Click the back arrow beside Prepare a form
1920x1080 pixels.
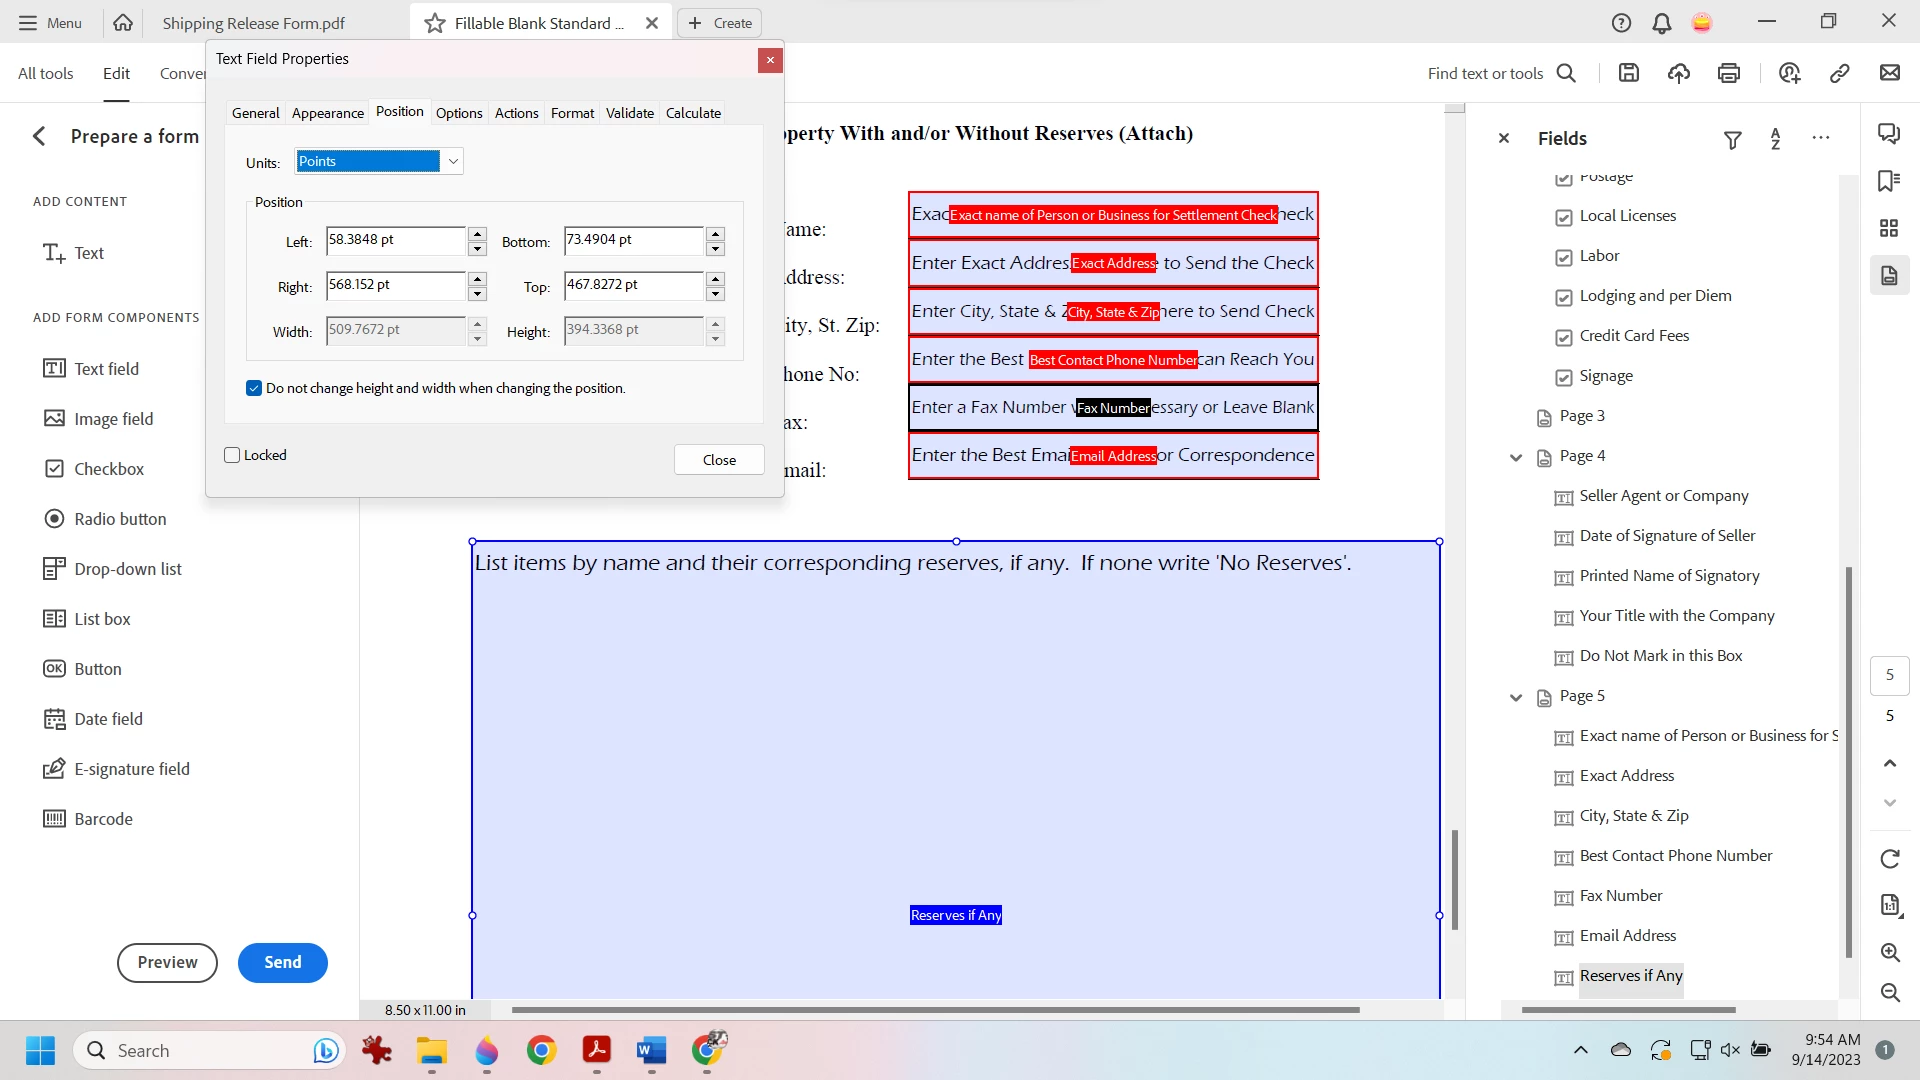39,137
